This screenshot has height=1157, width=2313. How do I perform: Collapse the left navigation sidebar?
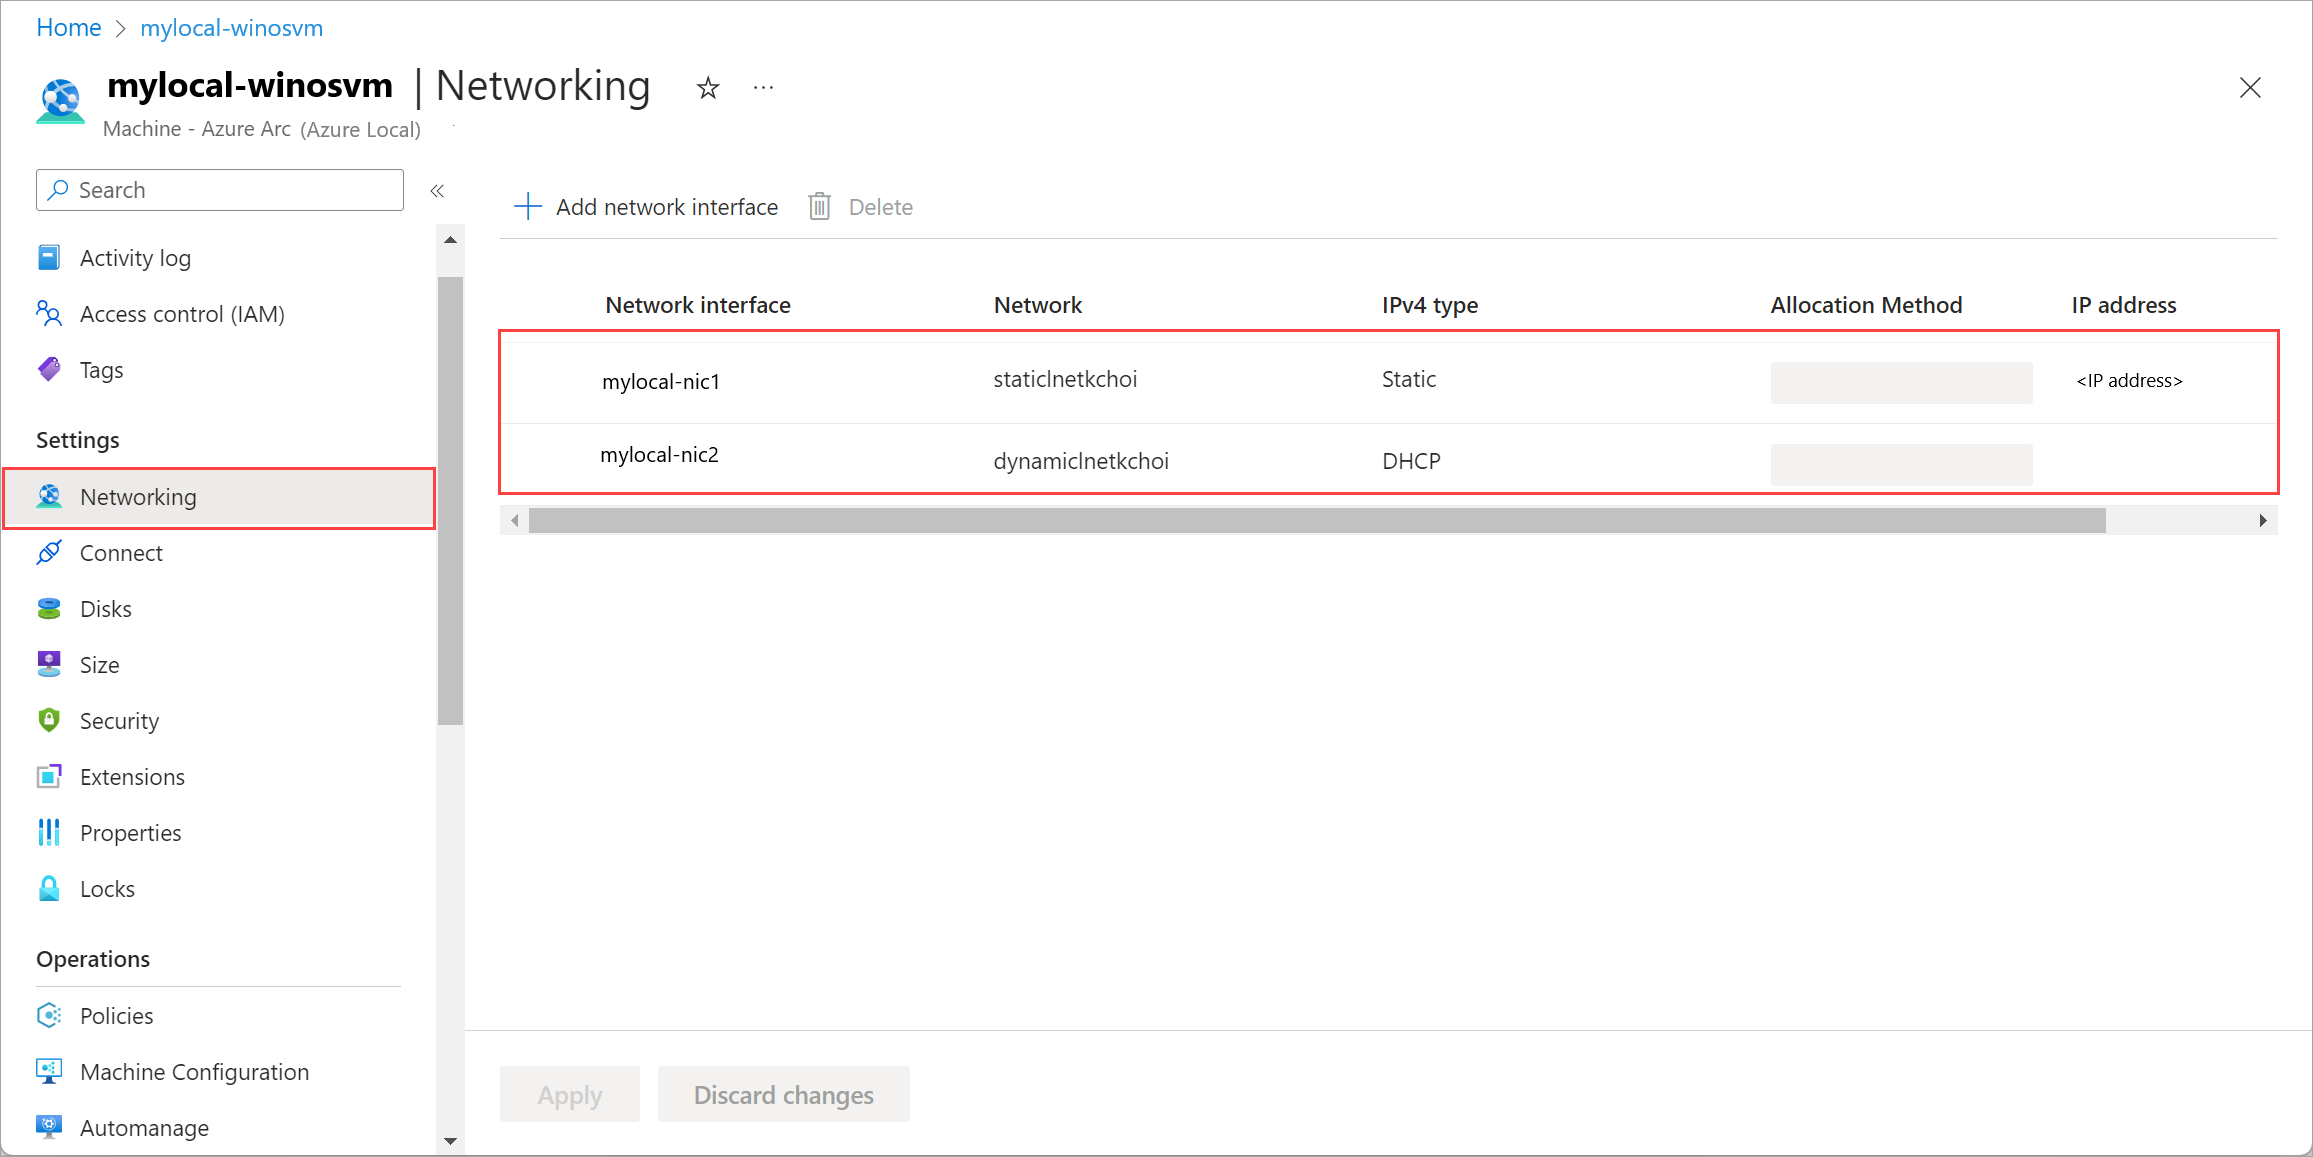pyautogui.click(x=437, y=190)
